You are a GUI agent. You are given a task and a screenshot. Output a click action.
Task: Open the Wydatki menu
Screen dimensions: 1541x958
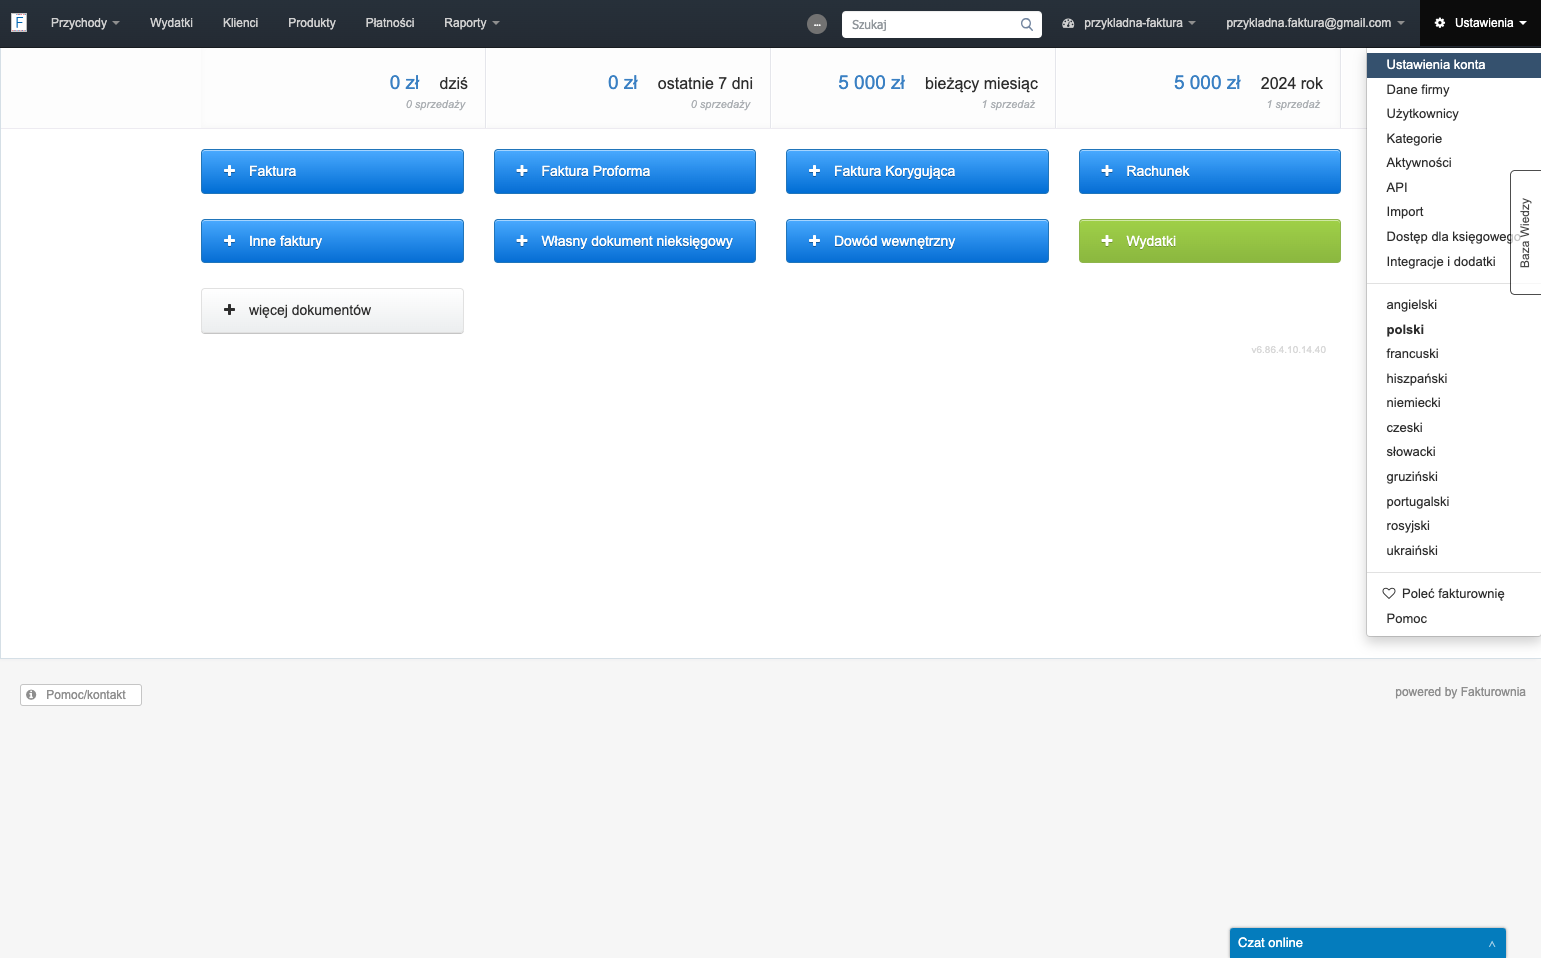(171, 23)
